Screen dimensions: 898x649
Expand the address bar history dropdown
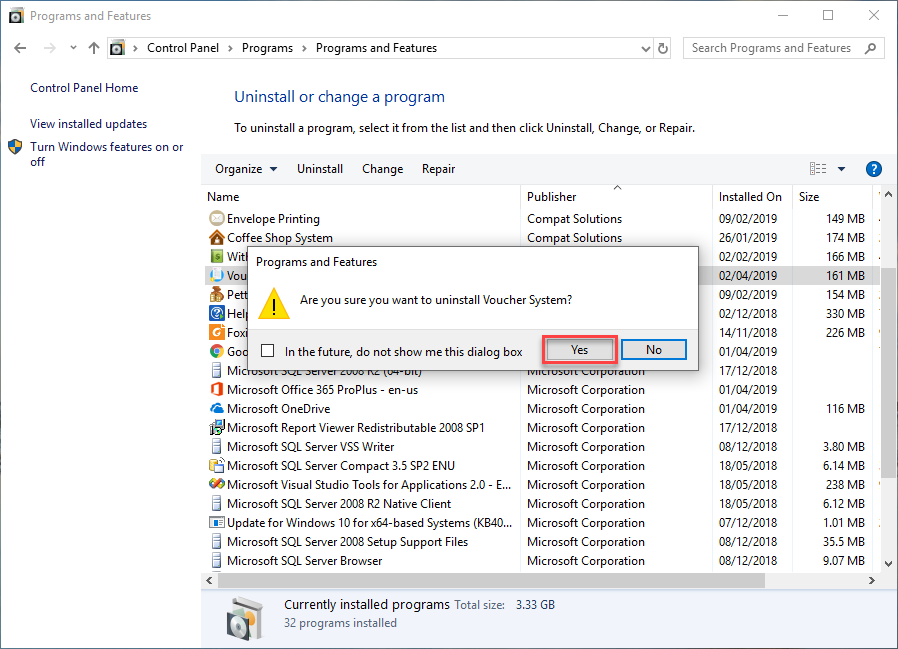click(x=645, y=49)
